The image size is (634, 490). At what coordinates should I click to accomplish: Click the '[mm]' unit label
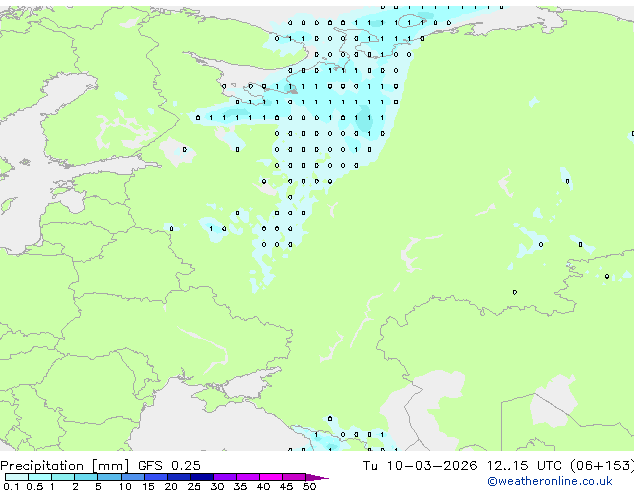click(111, 466)
